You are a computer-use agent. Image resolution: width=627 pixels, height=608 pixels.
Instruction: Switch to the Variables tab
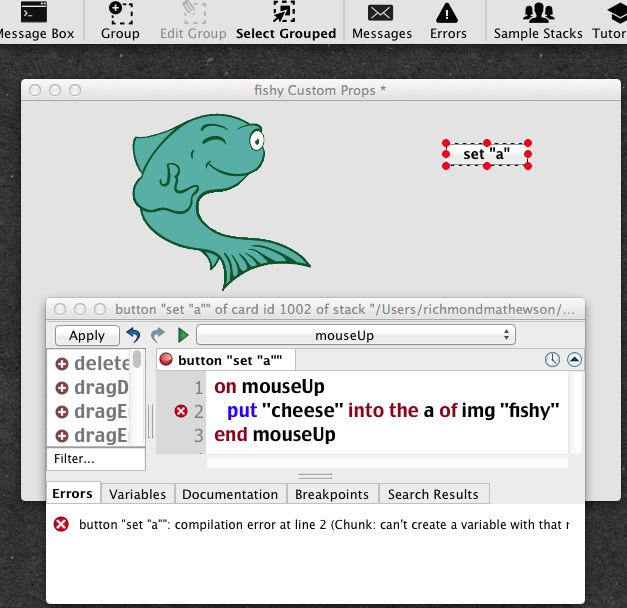tap(138, 494)
